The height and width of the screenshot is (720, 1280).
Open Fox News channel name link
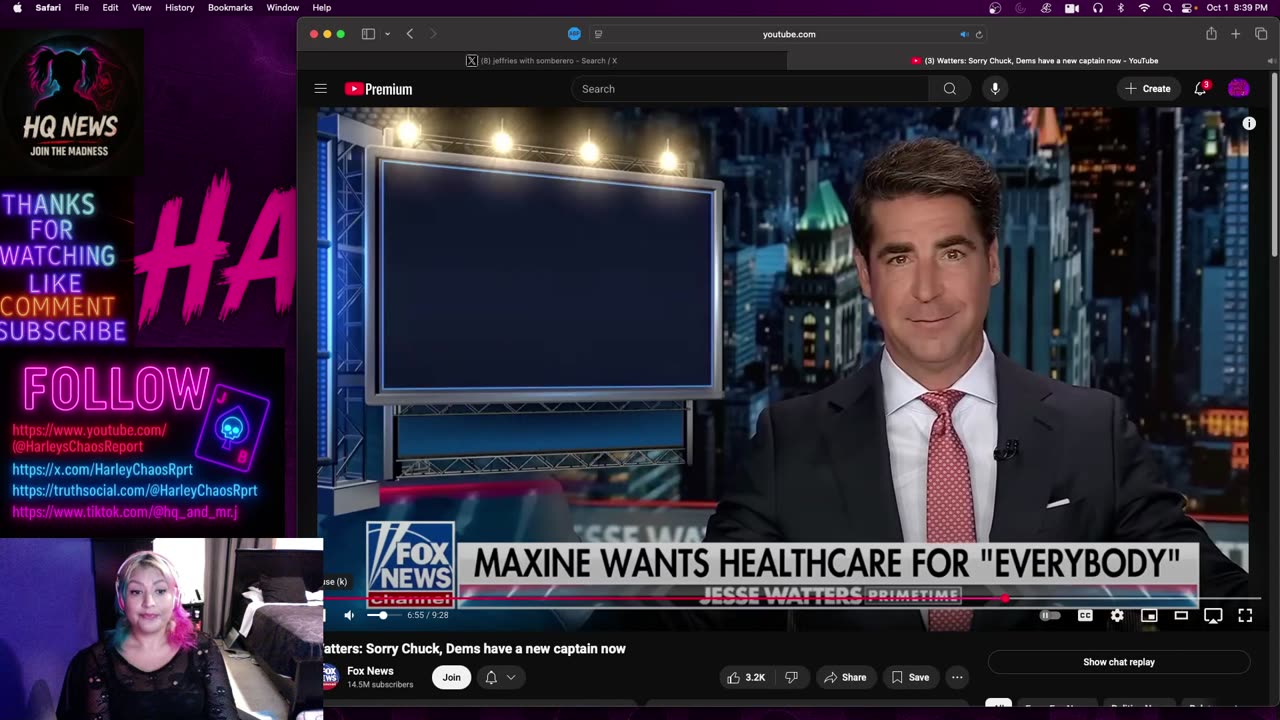point(370,671)
